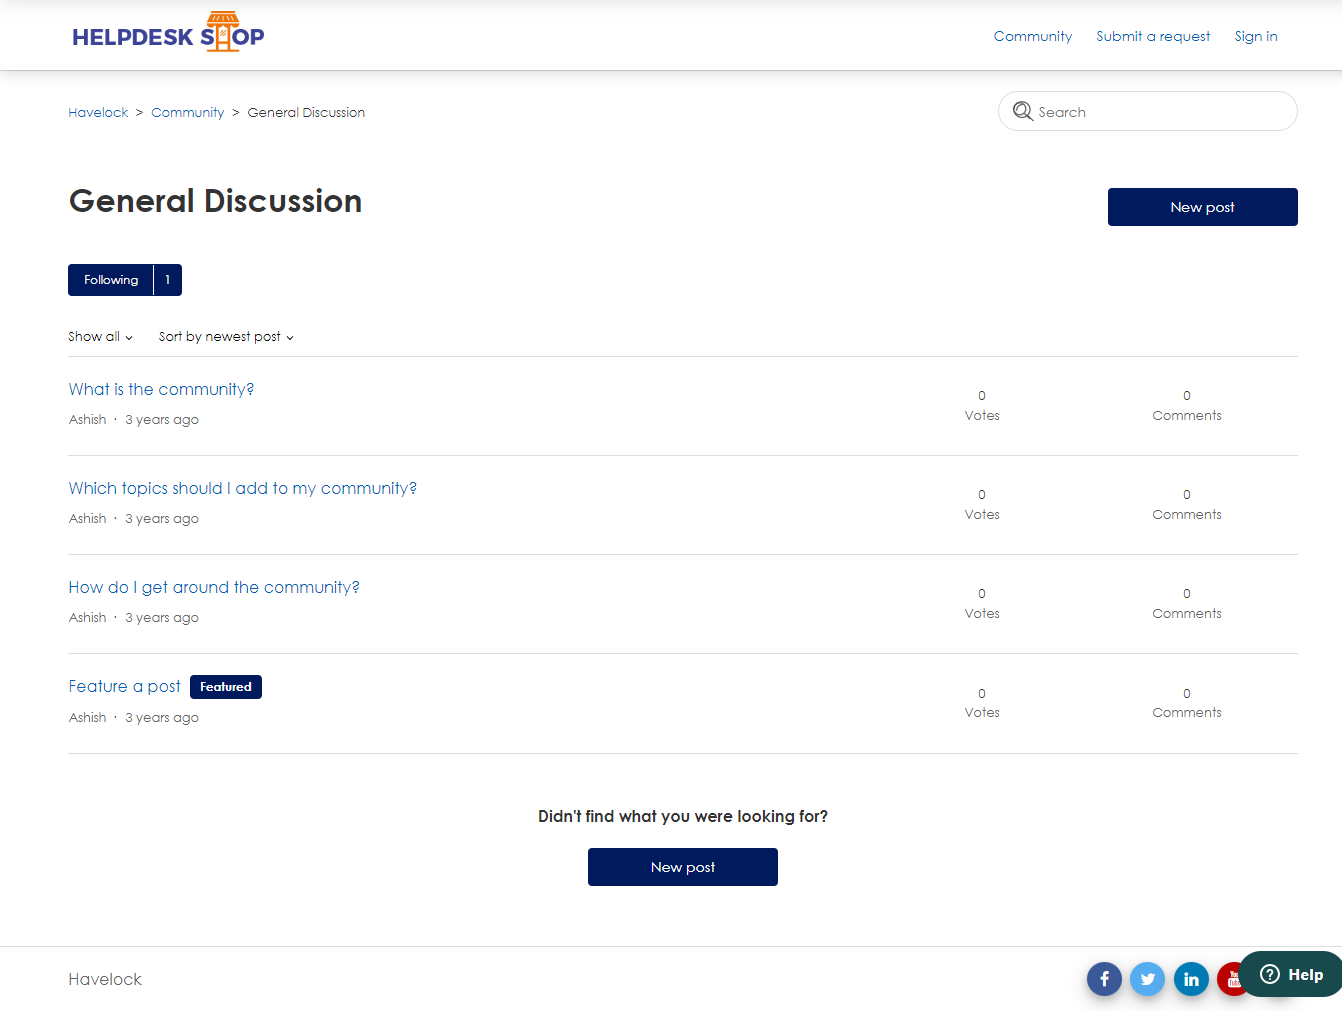Click the YouTube icon in footer
Screen dimensions: 1342x1011
click(x=1229, y=979)
